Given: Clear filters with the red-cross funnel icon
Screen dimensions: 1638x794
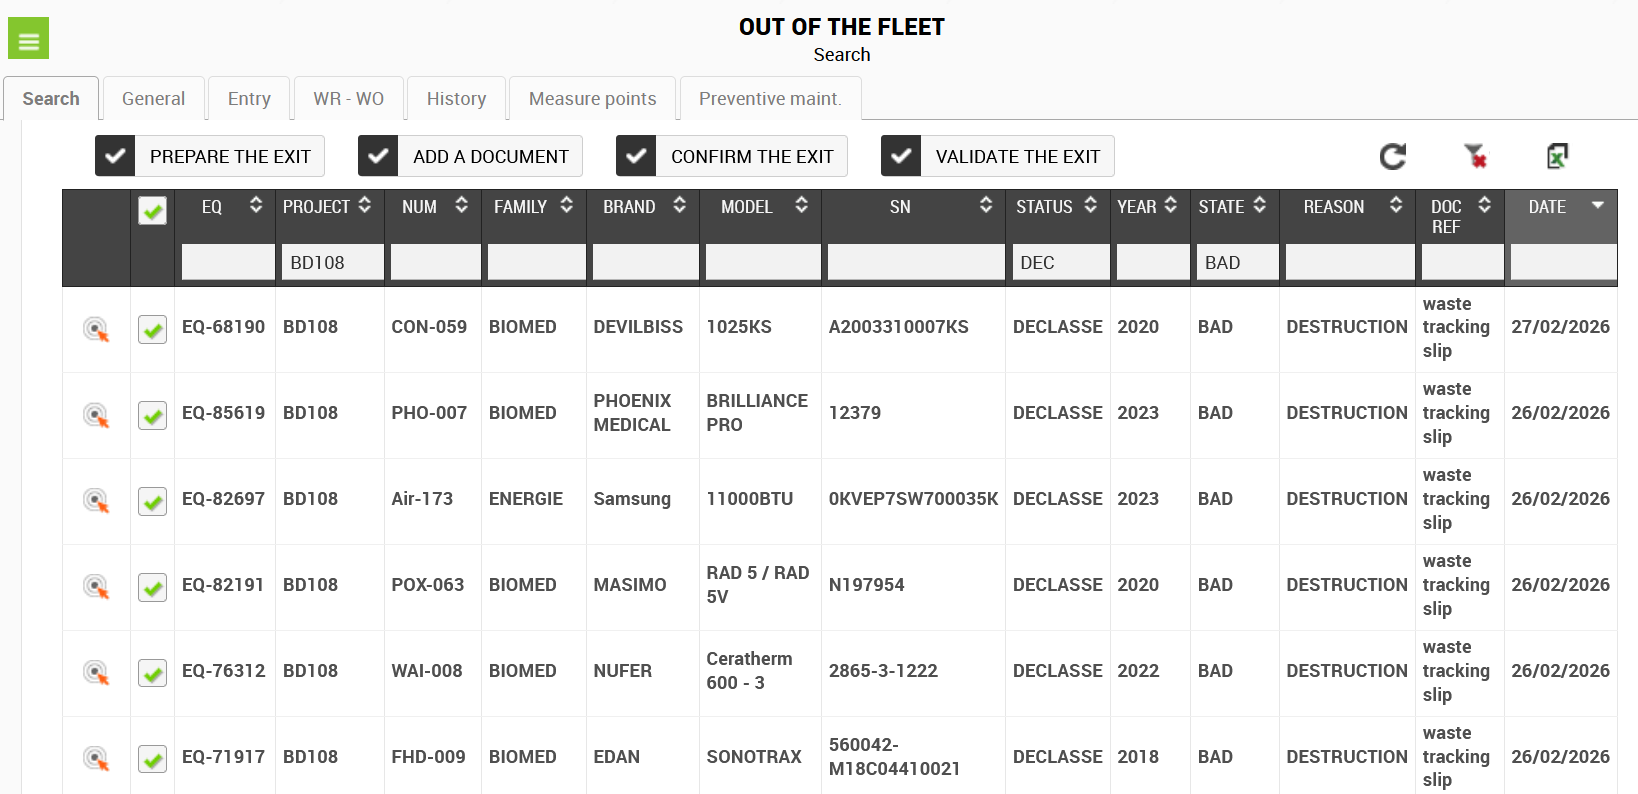Looking at the screenshot, I should (x=1475, y=156).
